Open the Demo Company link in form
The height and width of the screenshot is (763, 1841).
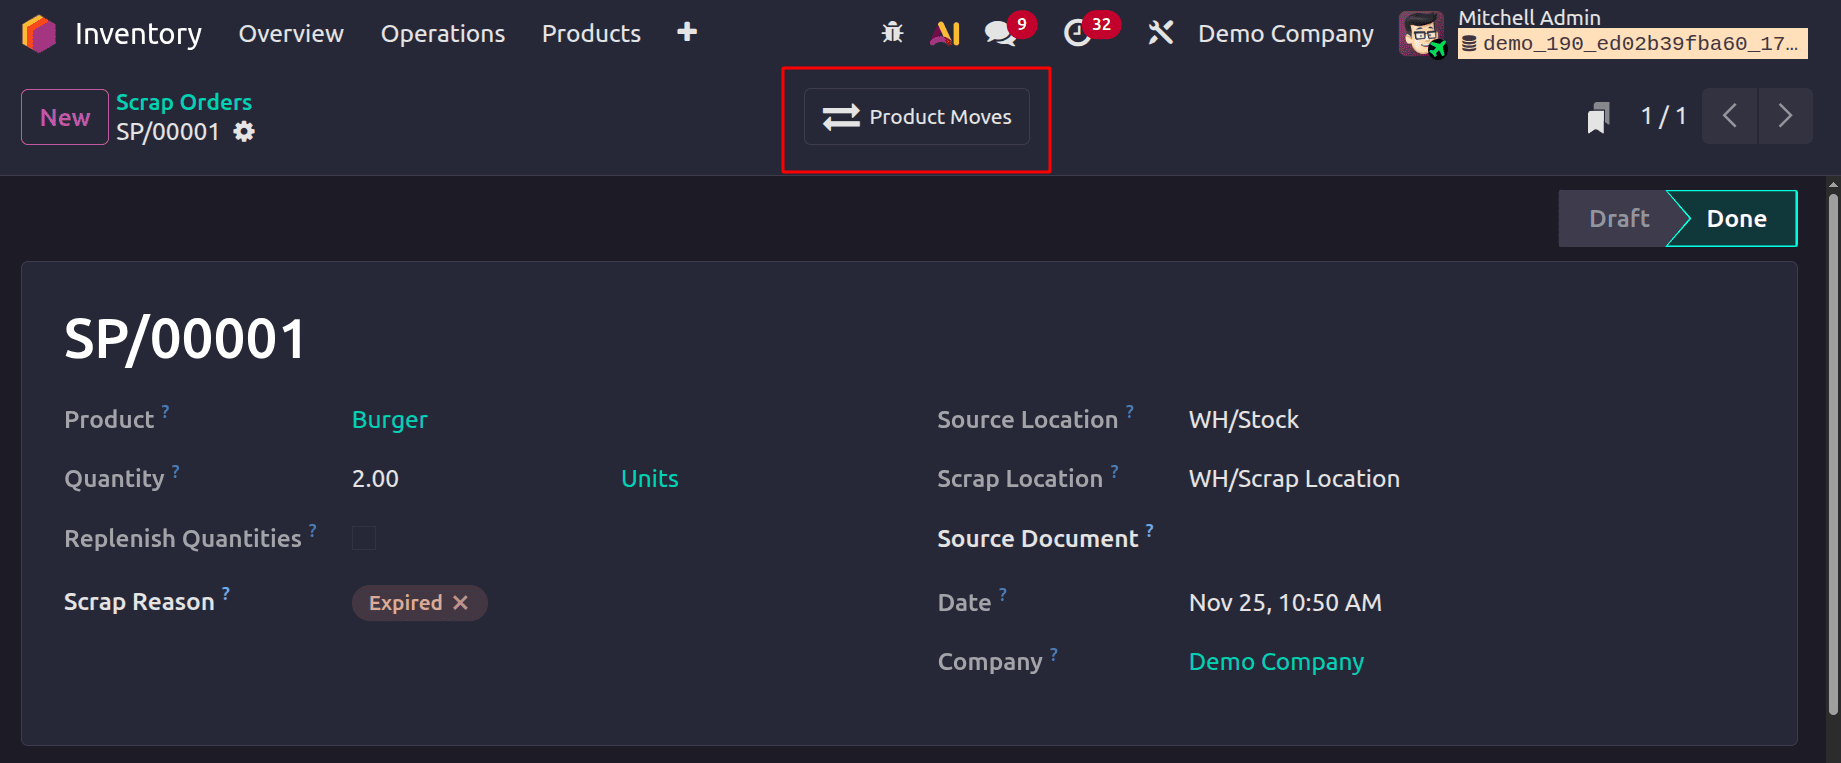point(1276,662)
